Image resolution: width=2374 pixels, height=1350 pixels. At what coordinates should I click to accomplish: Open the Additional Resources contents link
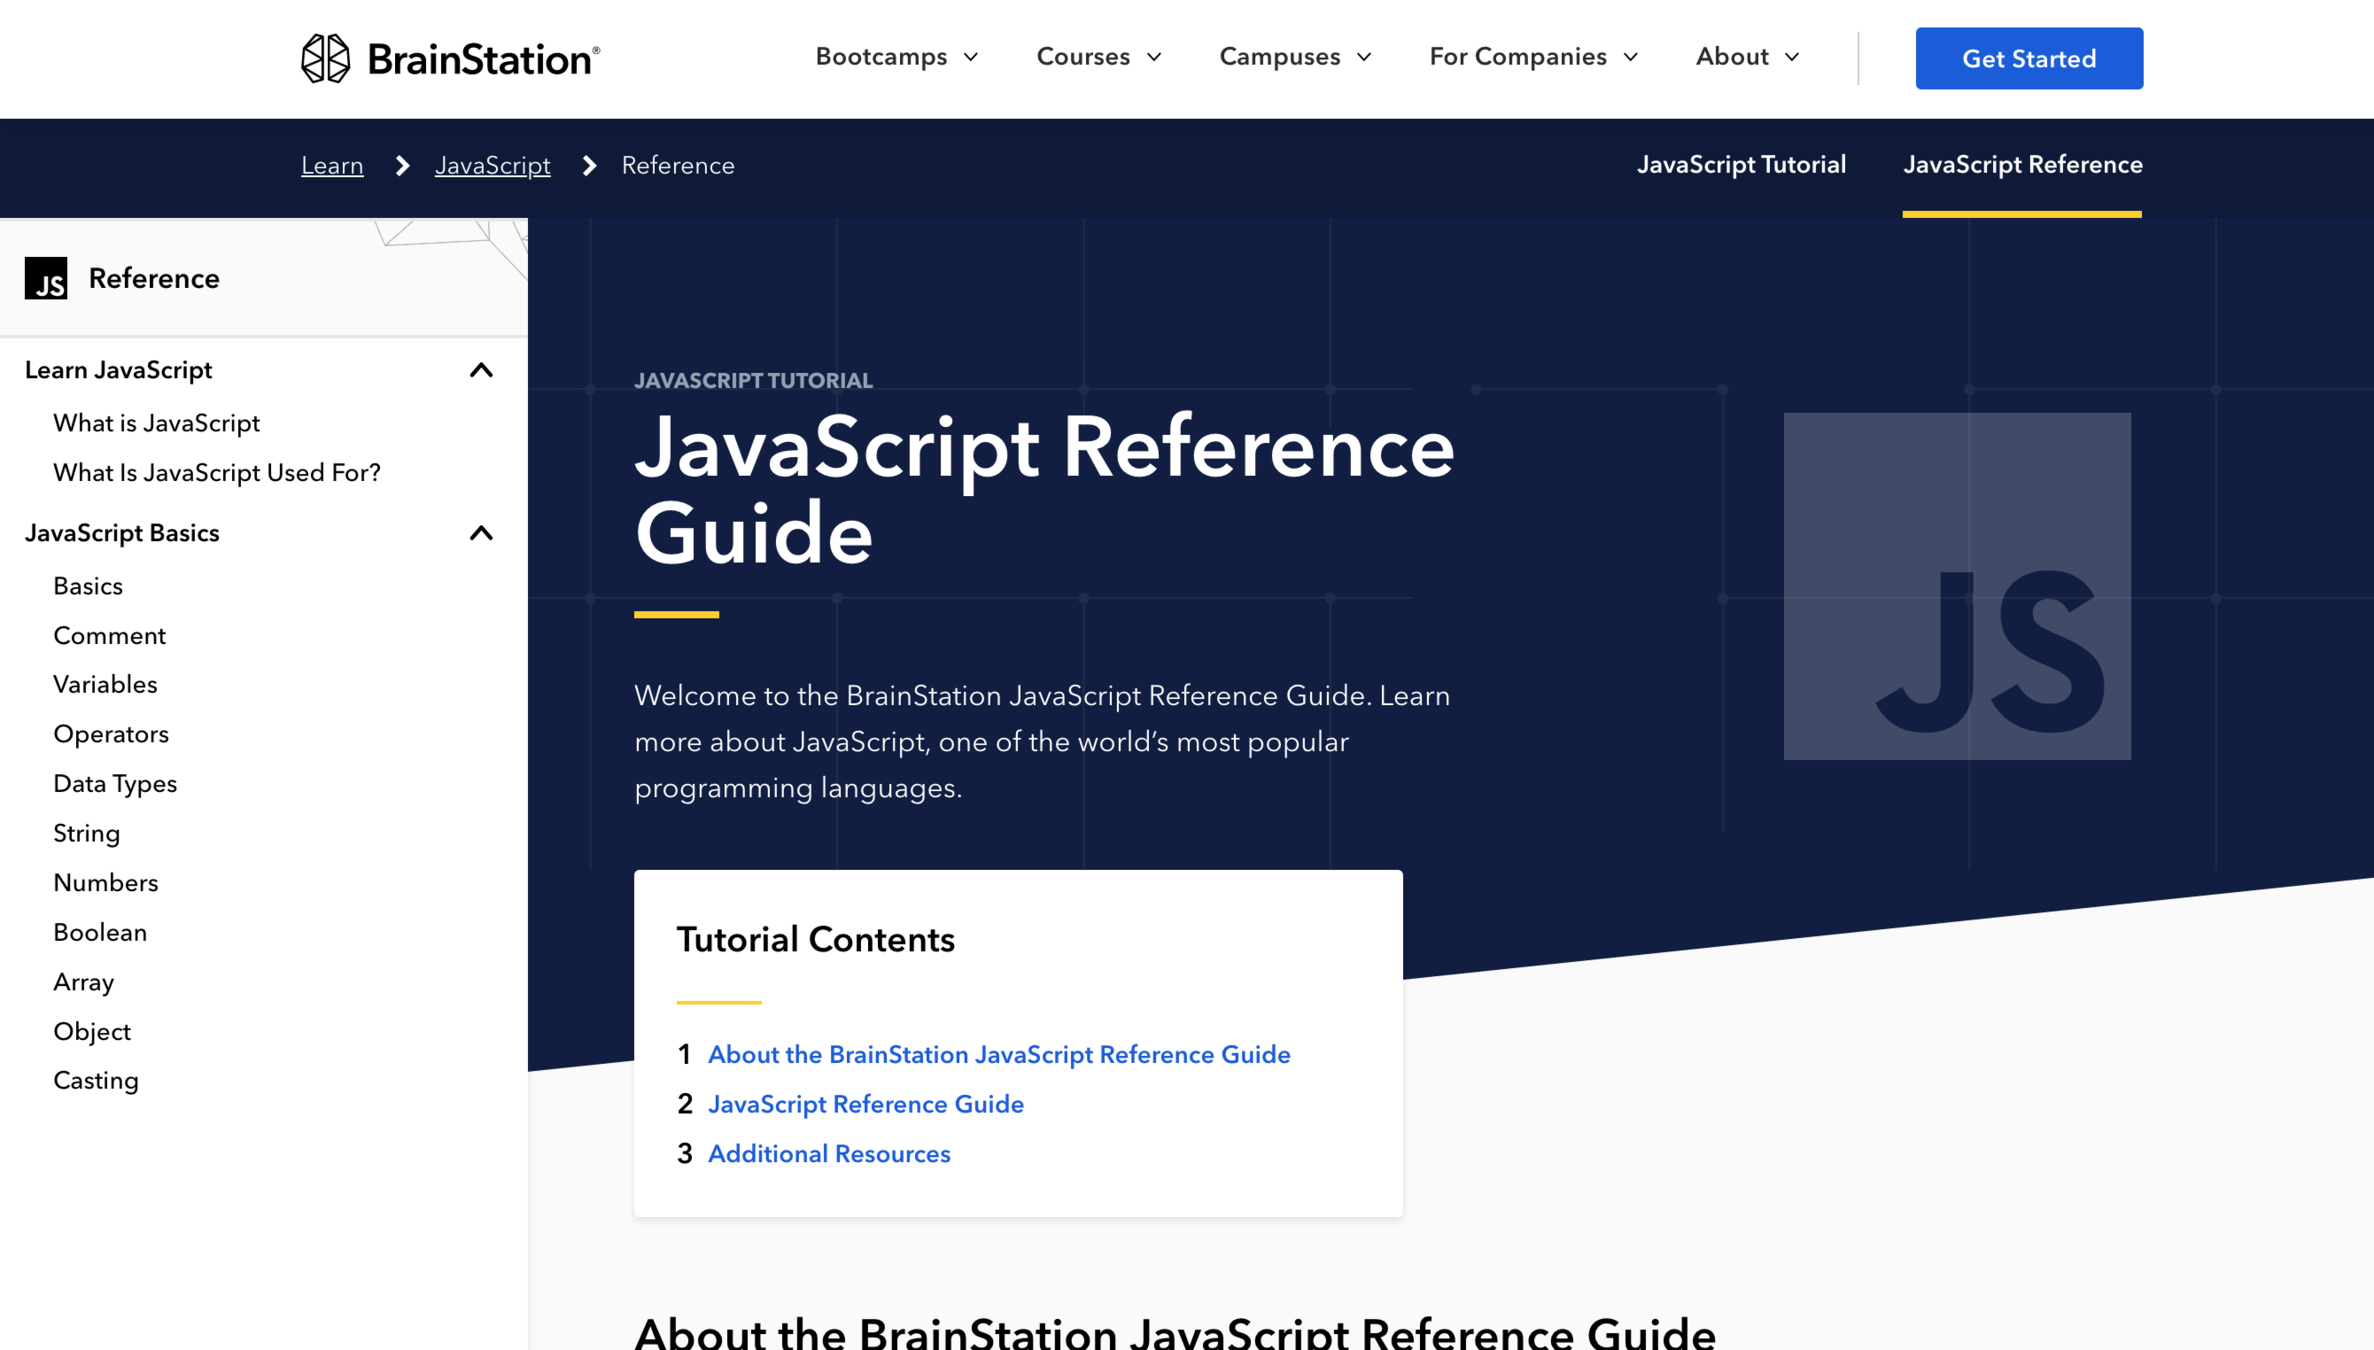point(828,1154)
